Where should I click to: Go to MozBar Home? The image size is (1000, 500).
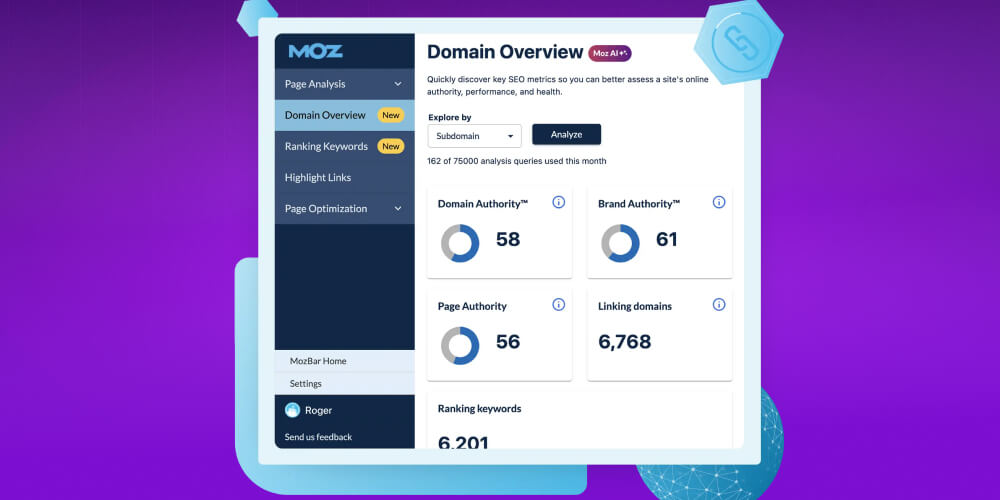point(344,361)
